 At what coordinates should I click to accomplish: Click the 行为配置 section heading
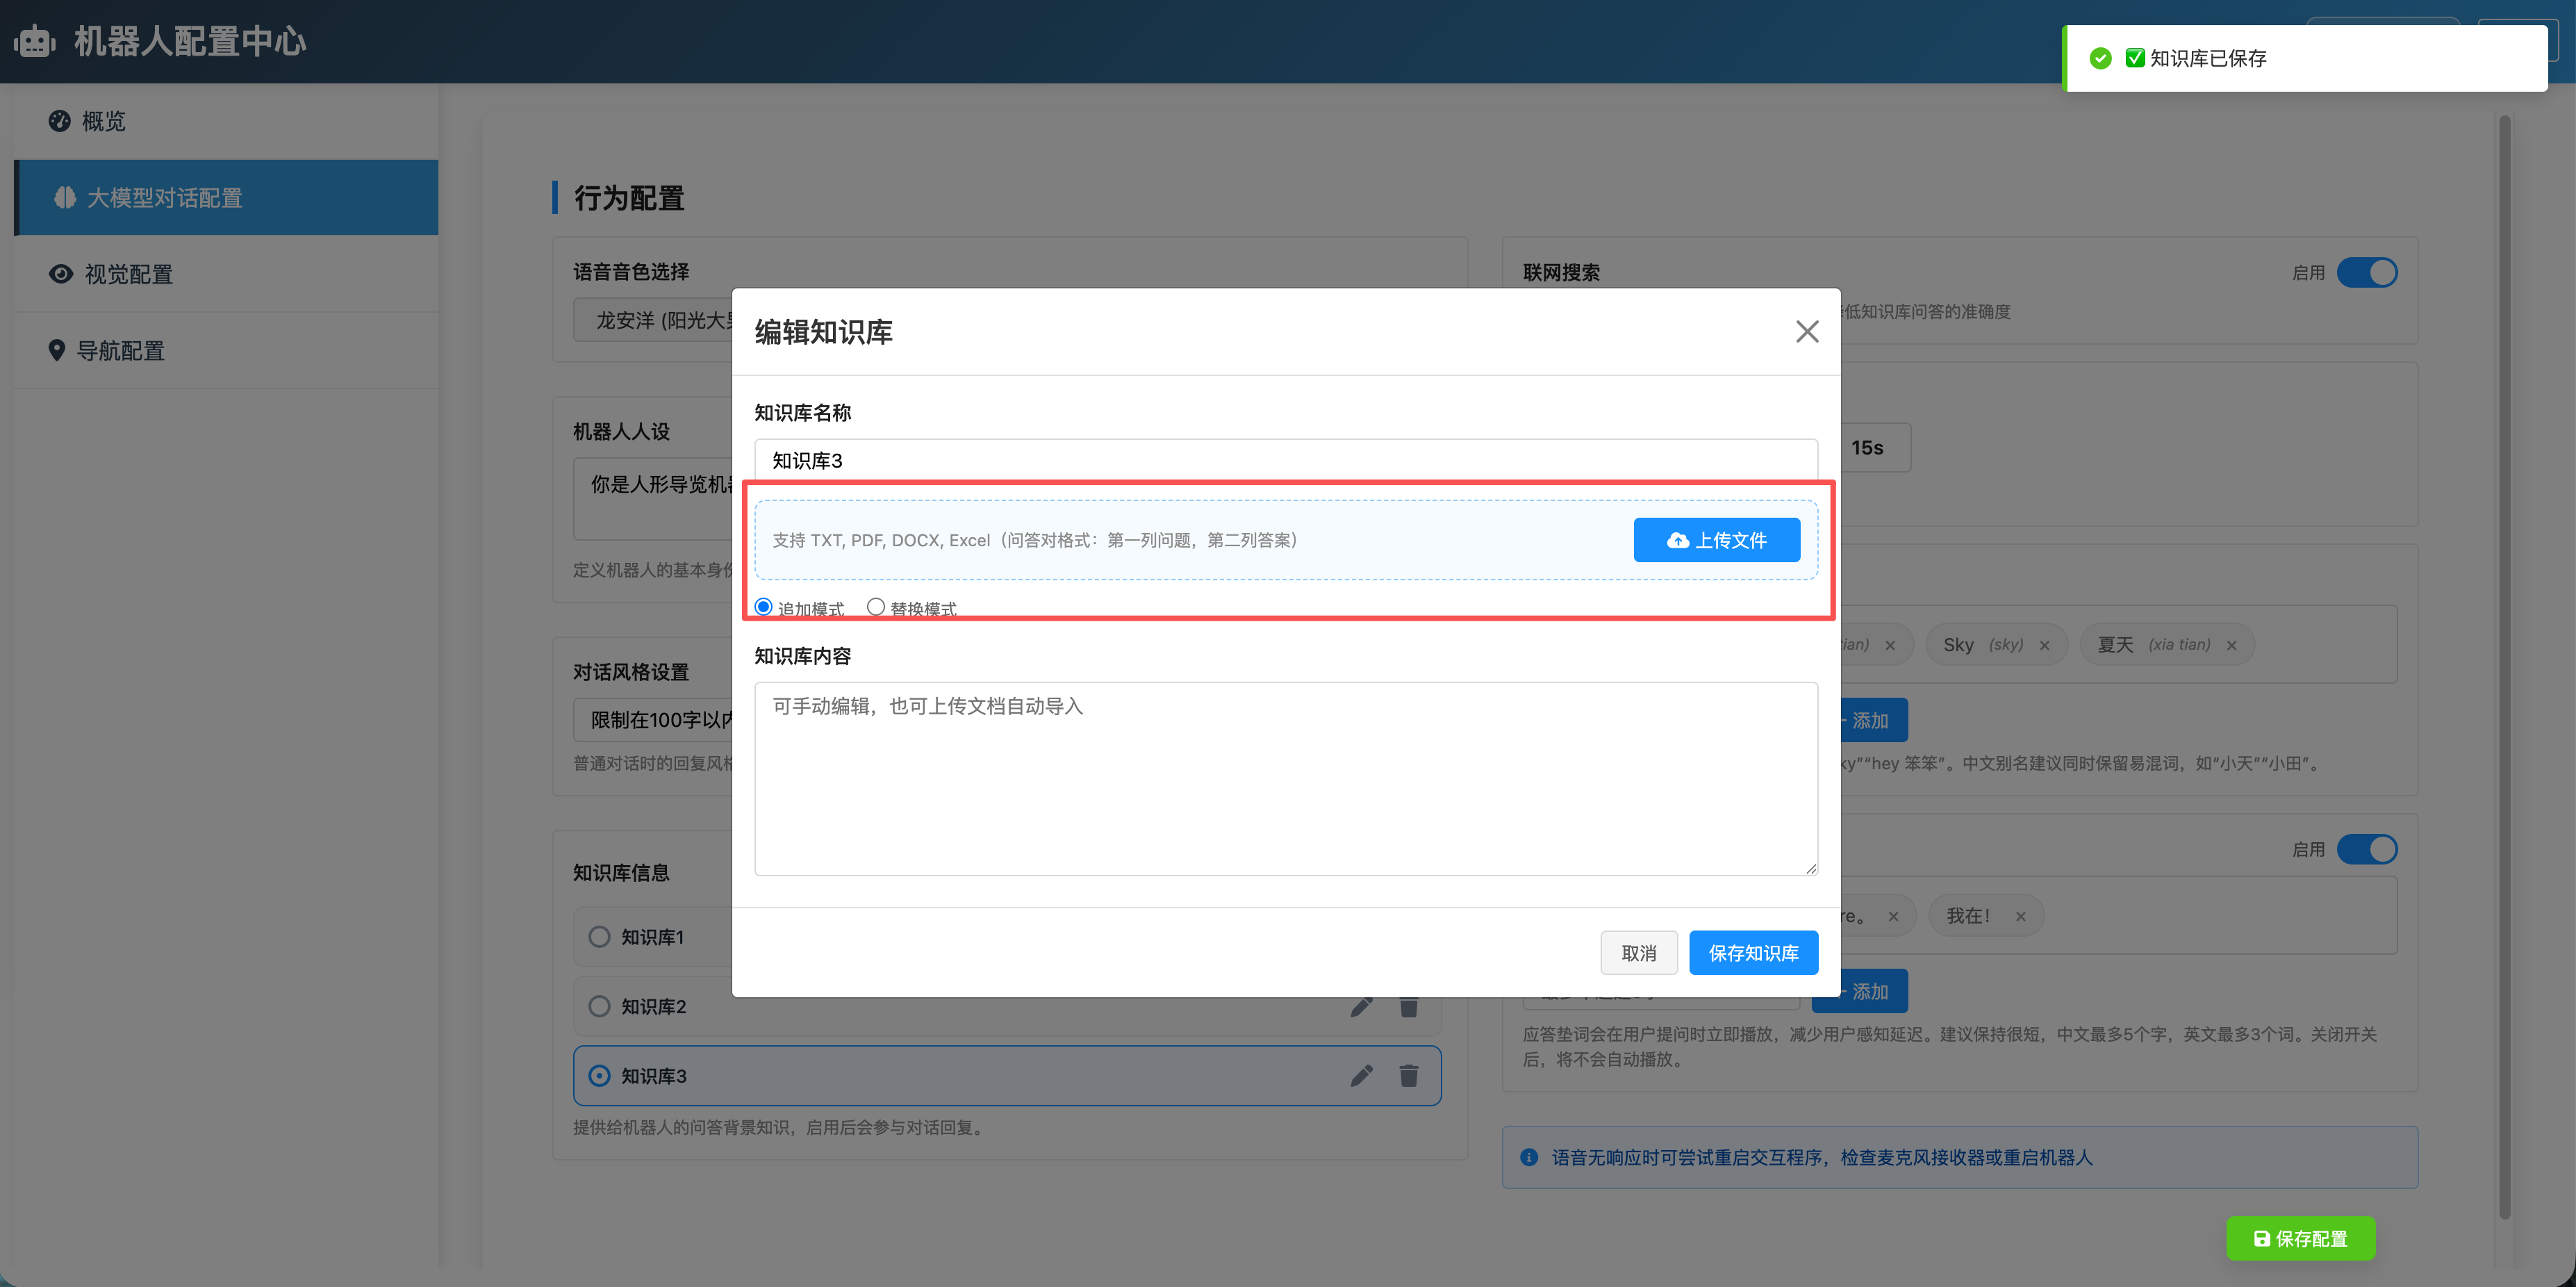pyautogui.click(x=629, y=198)
